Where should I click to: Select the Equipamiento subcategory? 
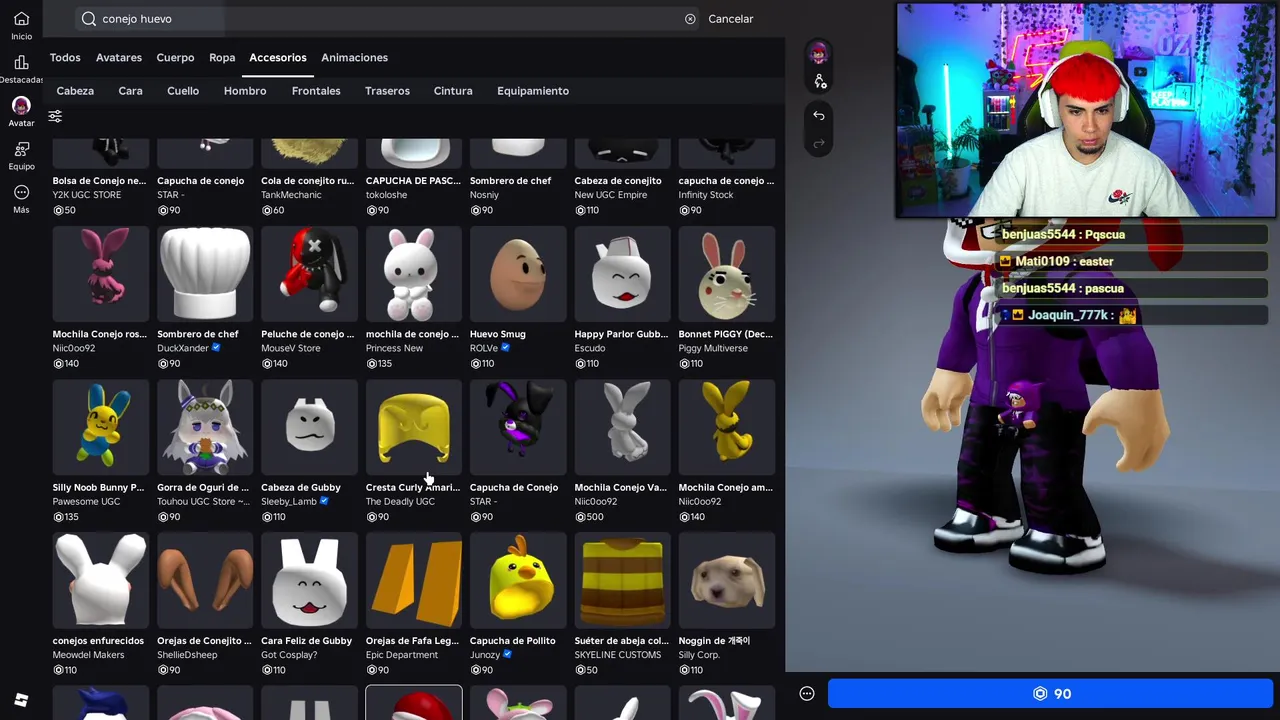tap(533, 91)
